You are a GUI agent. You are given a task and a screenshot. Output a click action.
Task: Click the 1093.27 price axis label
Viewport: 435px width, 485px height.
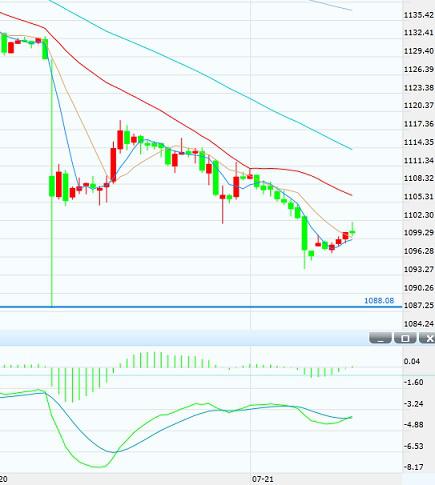coord(419,269)
